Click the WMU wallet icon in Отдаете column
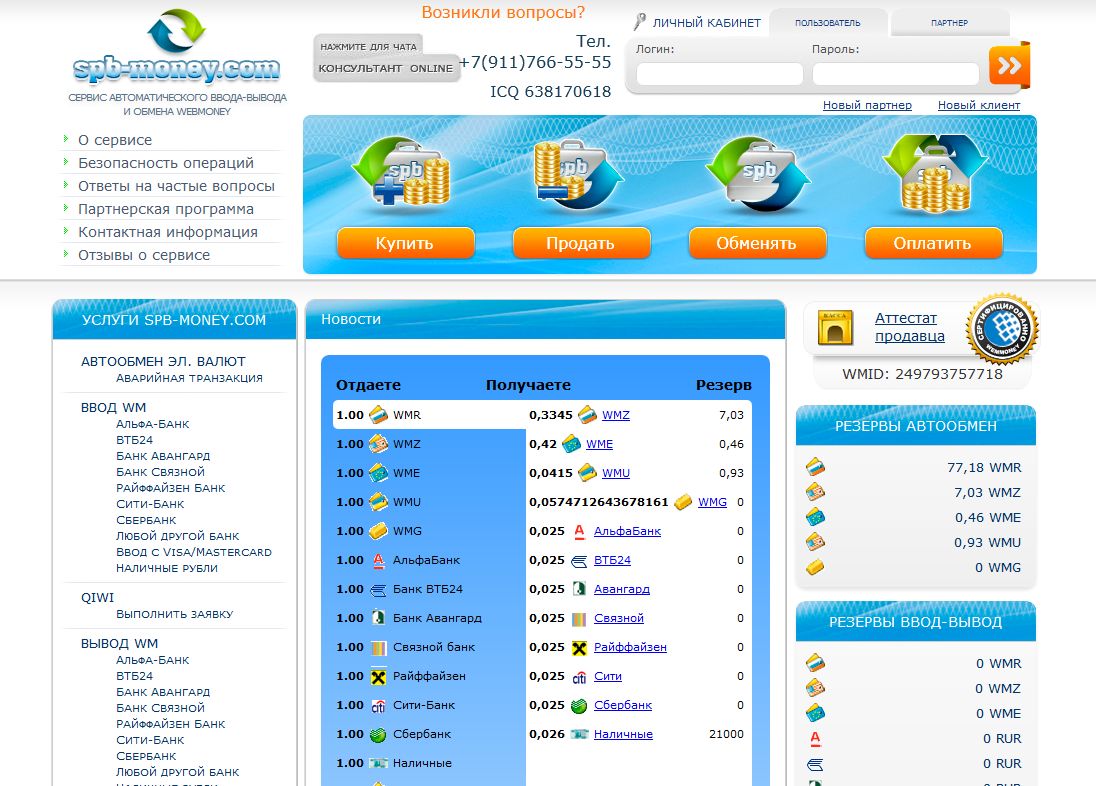Screen dimensions: 1096x786 point(378,502)
